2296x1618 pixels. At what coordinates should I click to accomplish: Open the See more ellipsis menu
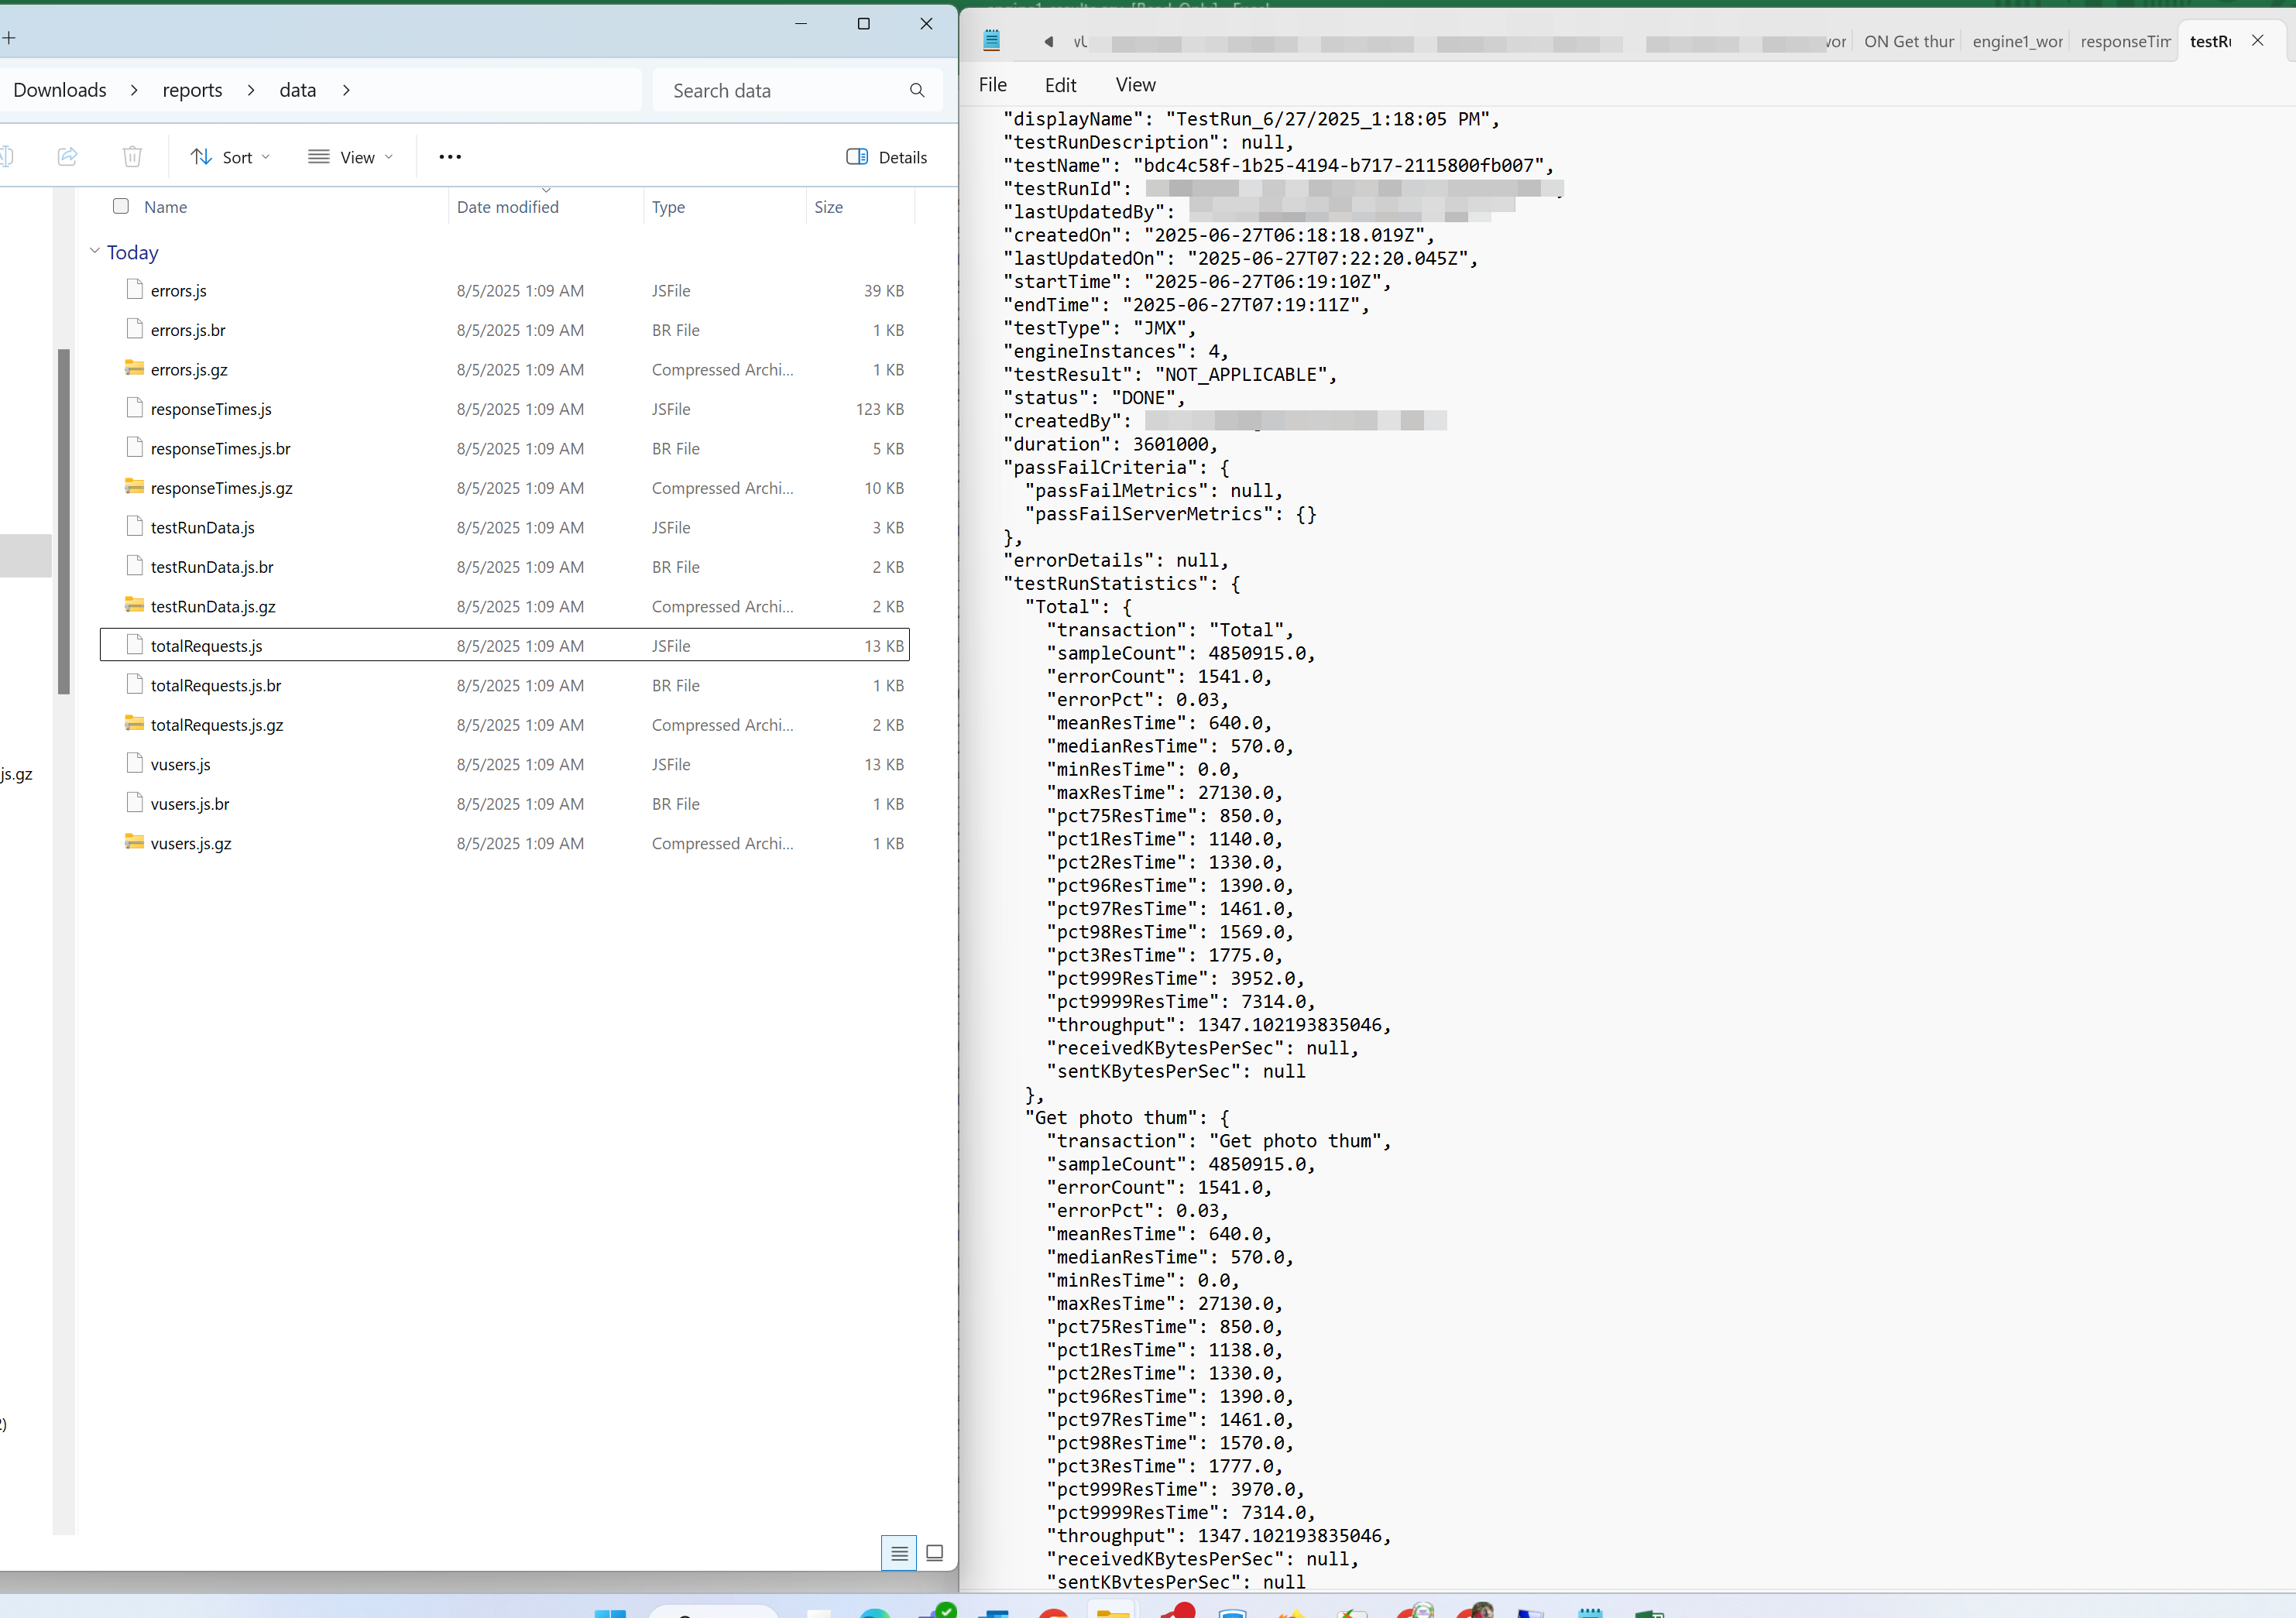(450, 157)
